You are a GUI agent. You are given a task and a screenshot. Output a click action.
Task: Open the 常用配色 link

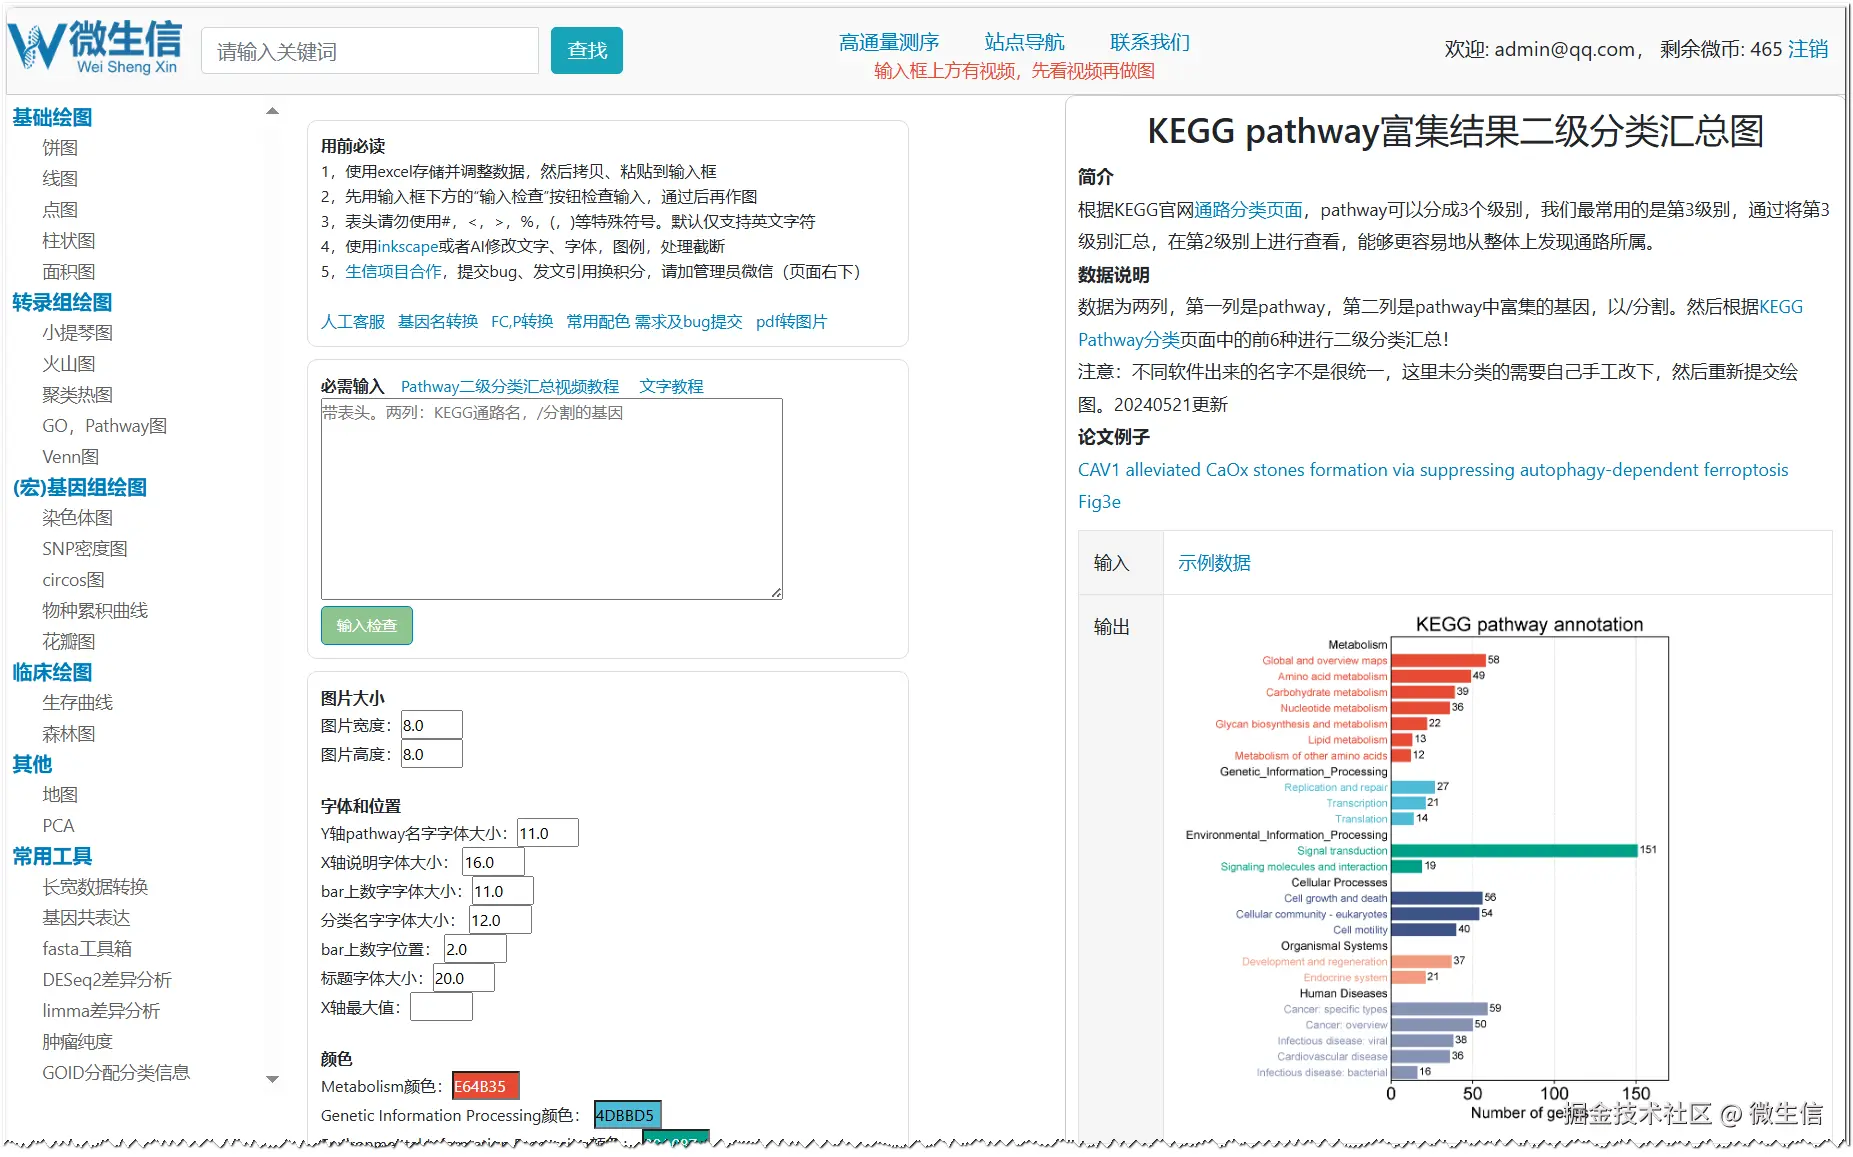(x=598, y=322)
